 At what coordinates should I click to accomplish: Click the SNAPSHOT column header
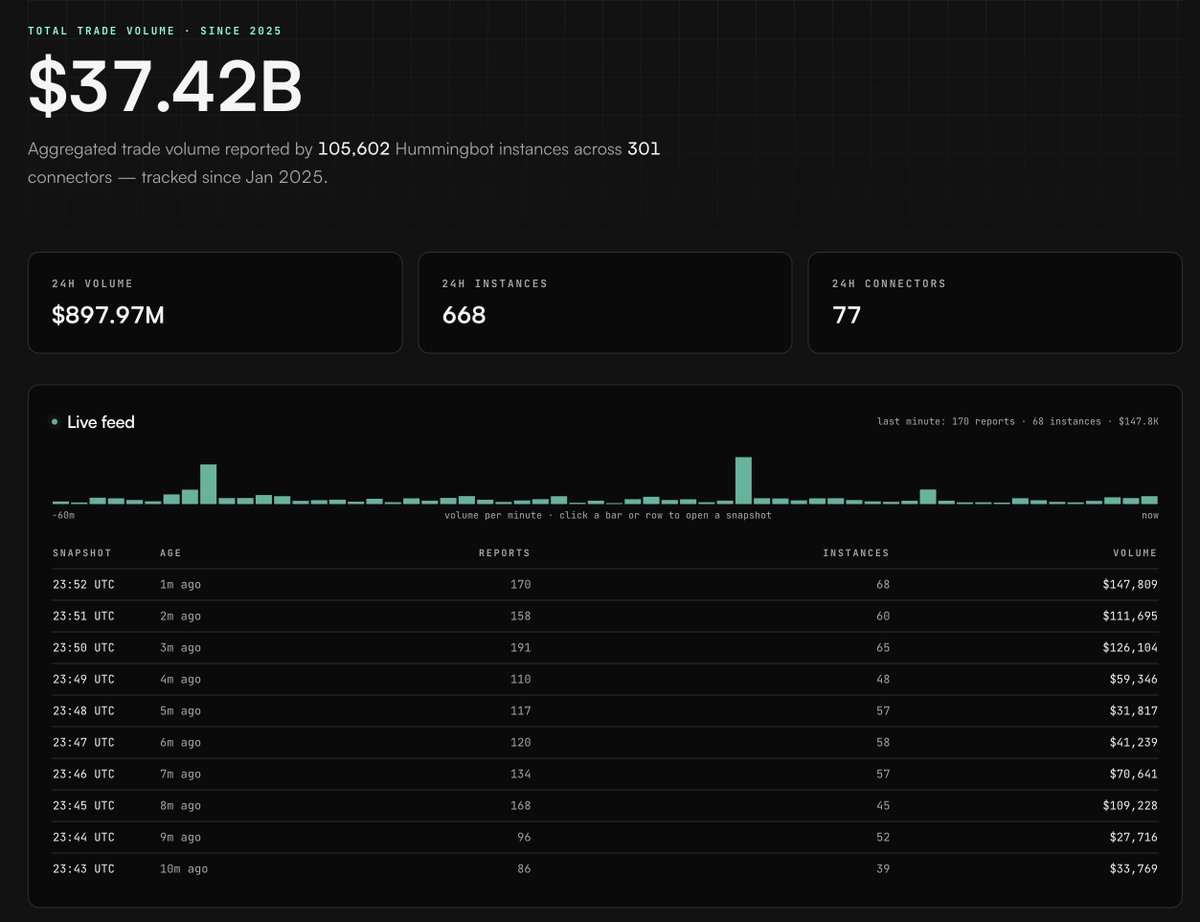(82, 553)
